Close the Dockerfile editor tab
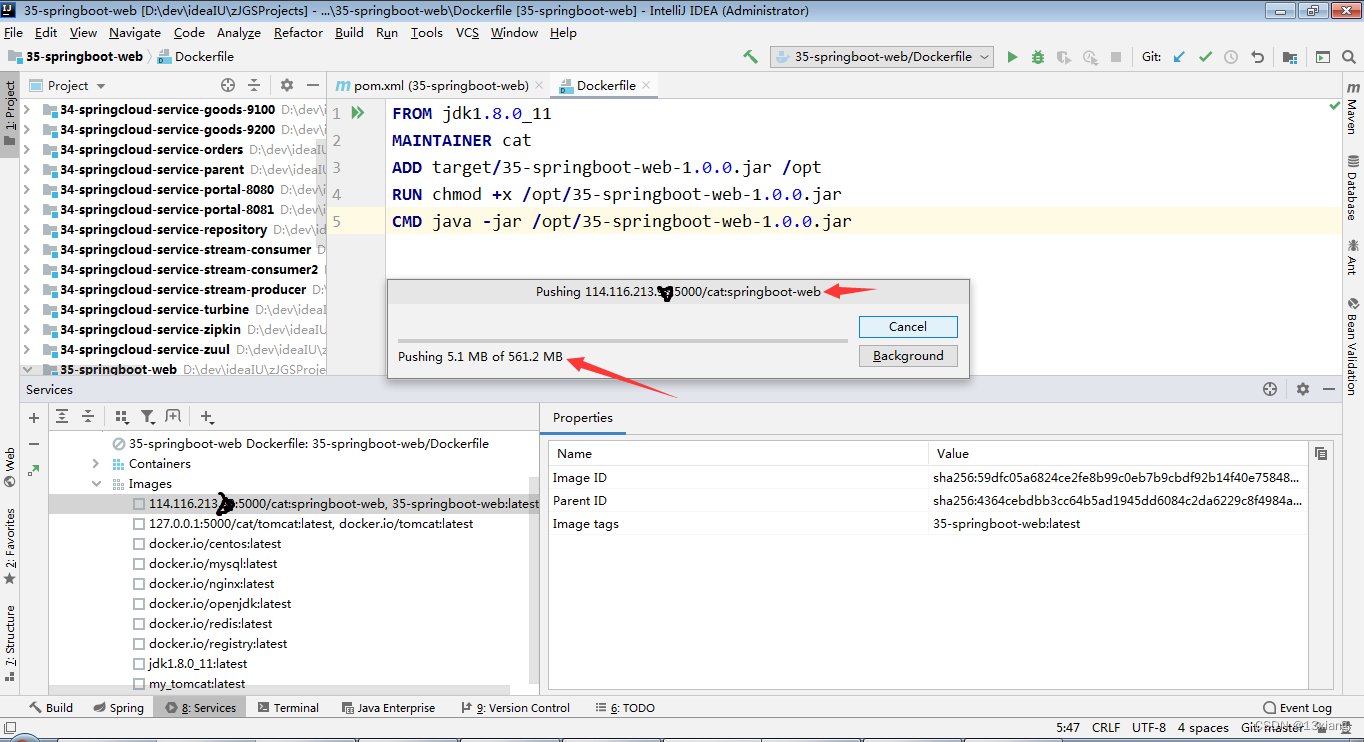 click(646, 85)
